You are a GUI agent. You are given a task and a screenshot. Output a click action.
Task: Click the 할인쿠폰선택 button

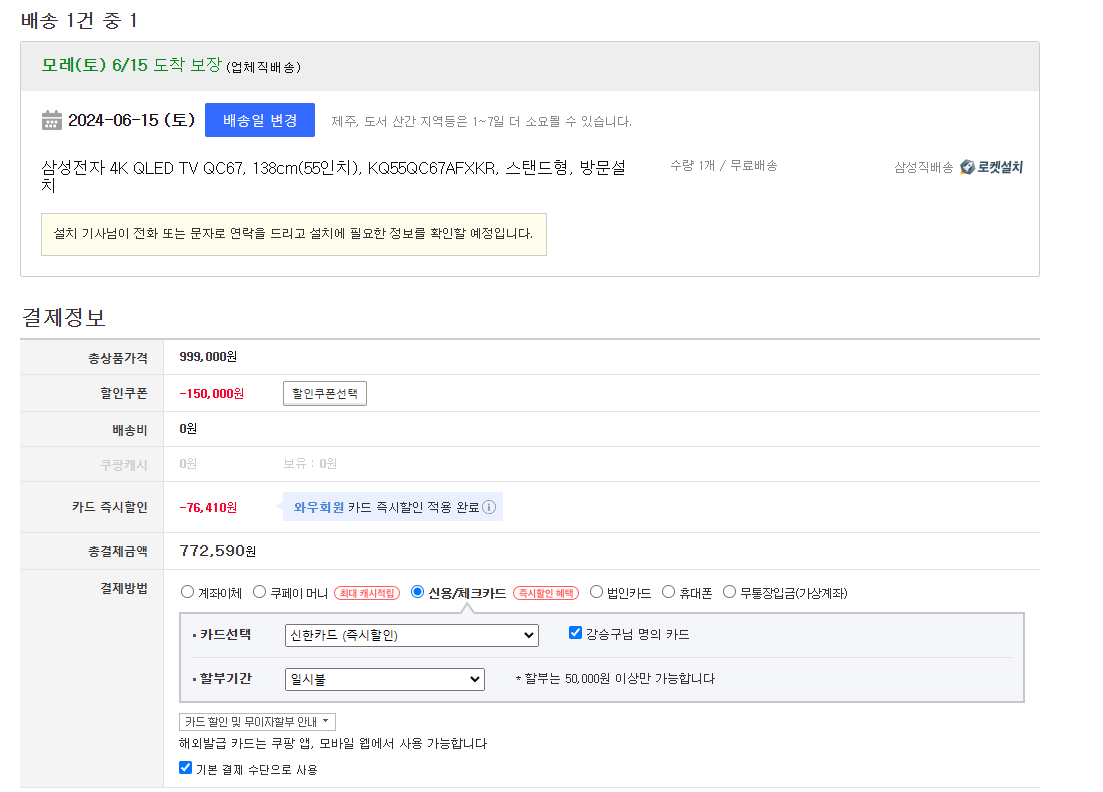click(325, 393)
